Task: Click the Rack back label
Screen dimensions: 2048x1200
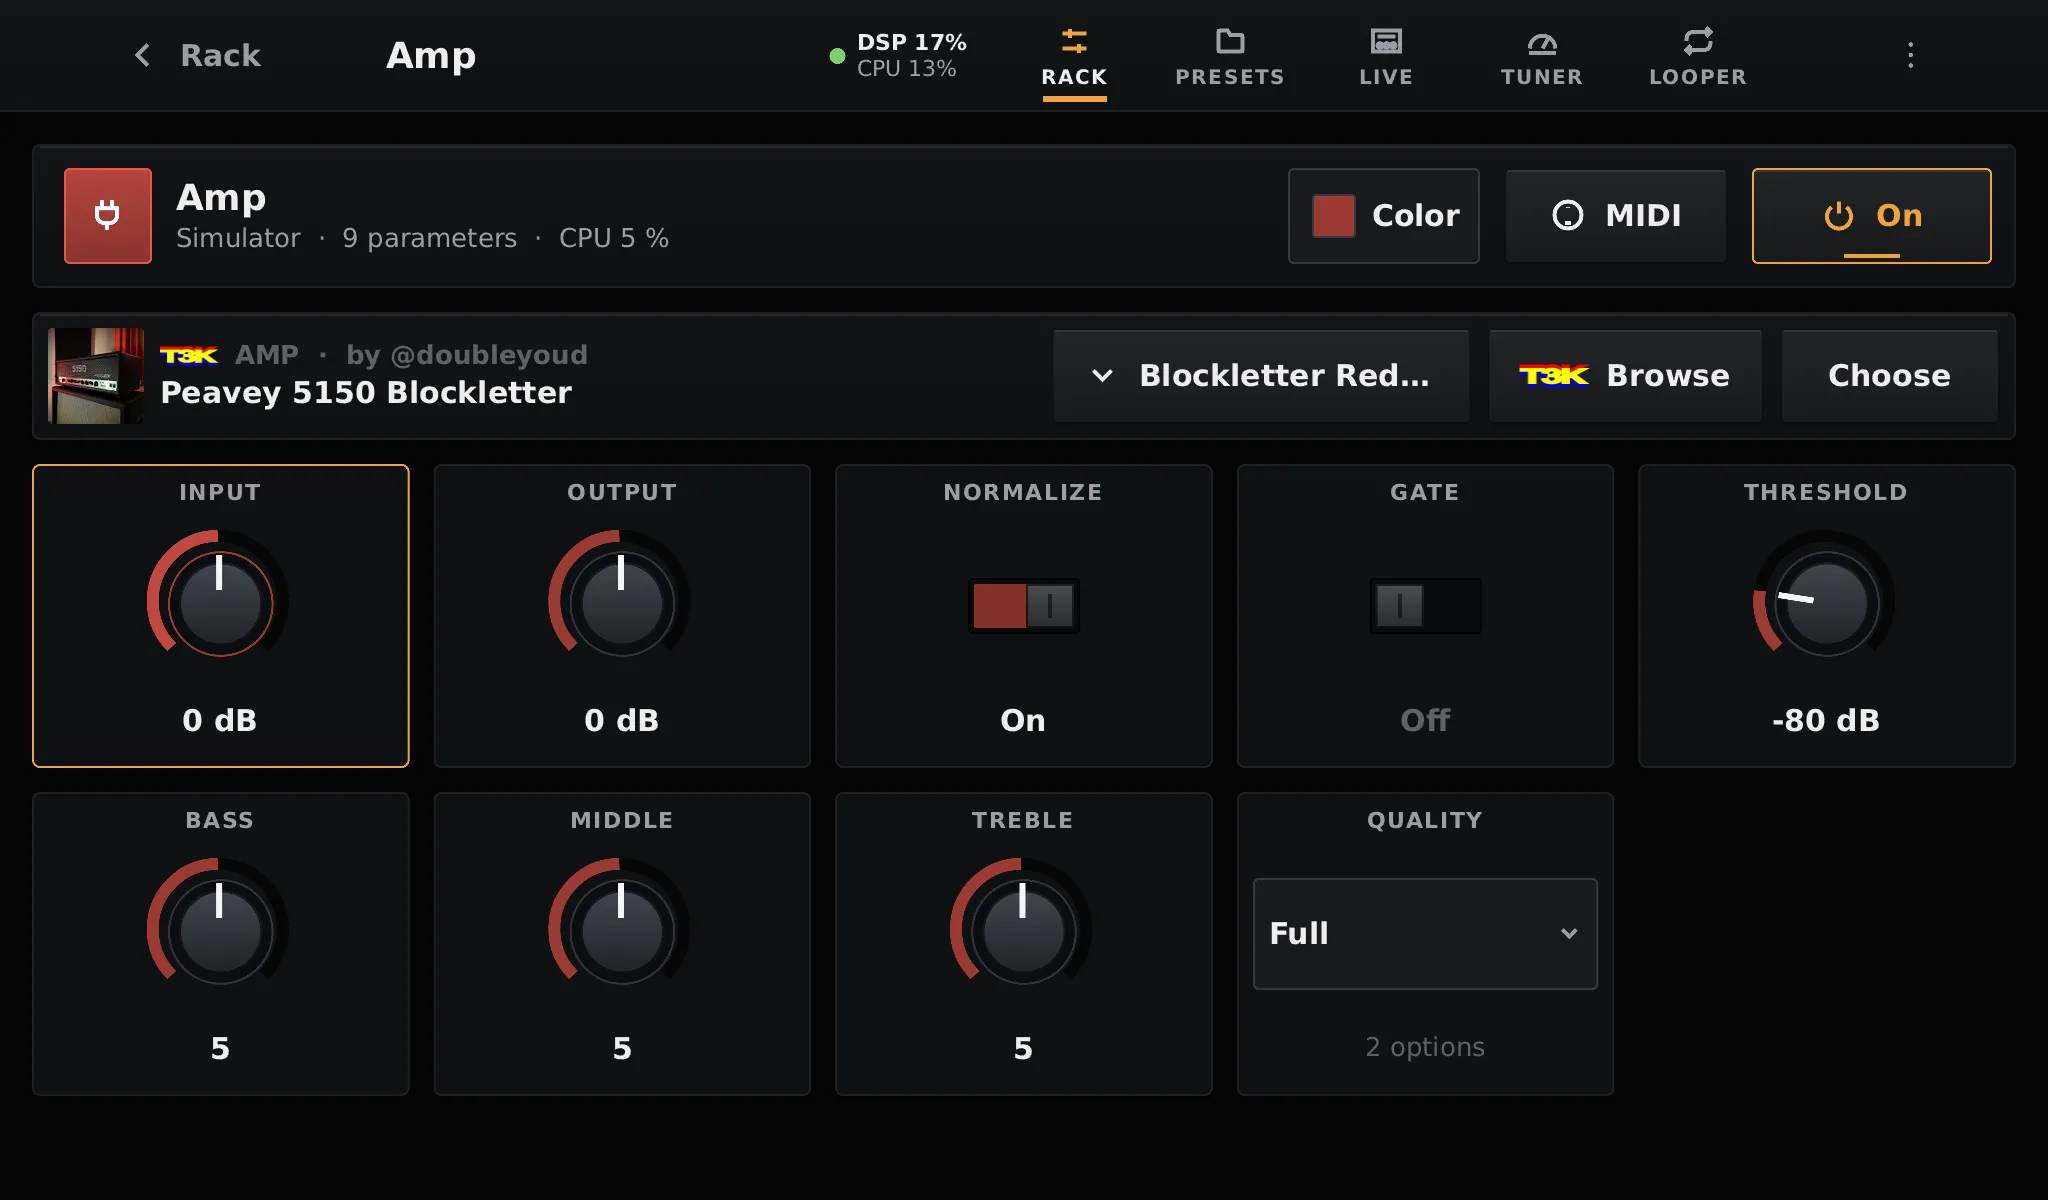Action: [220, 55]
